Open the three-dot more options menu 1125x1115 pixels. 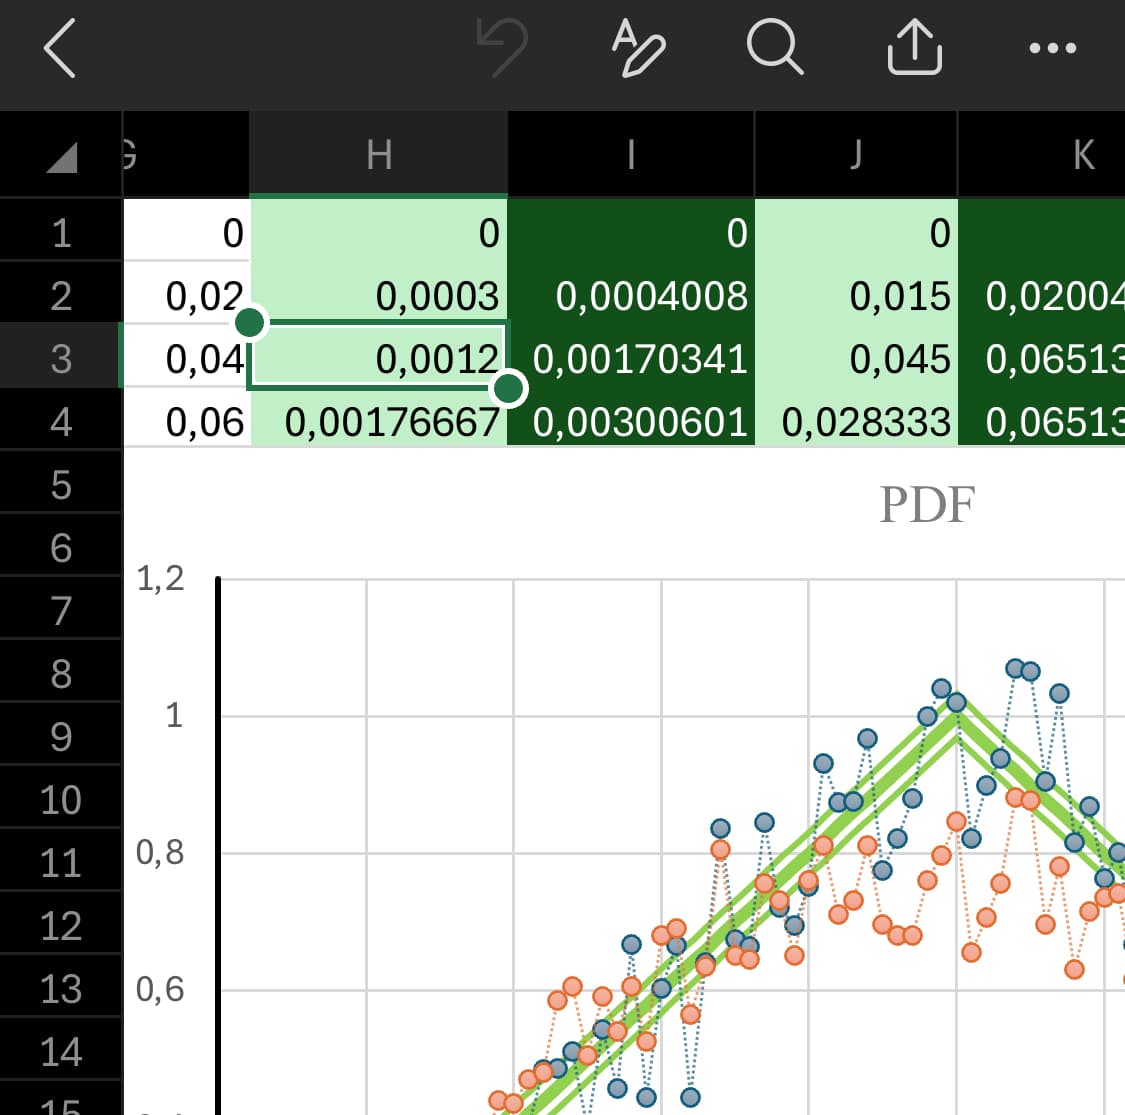[1052, 48]
